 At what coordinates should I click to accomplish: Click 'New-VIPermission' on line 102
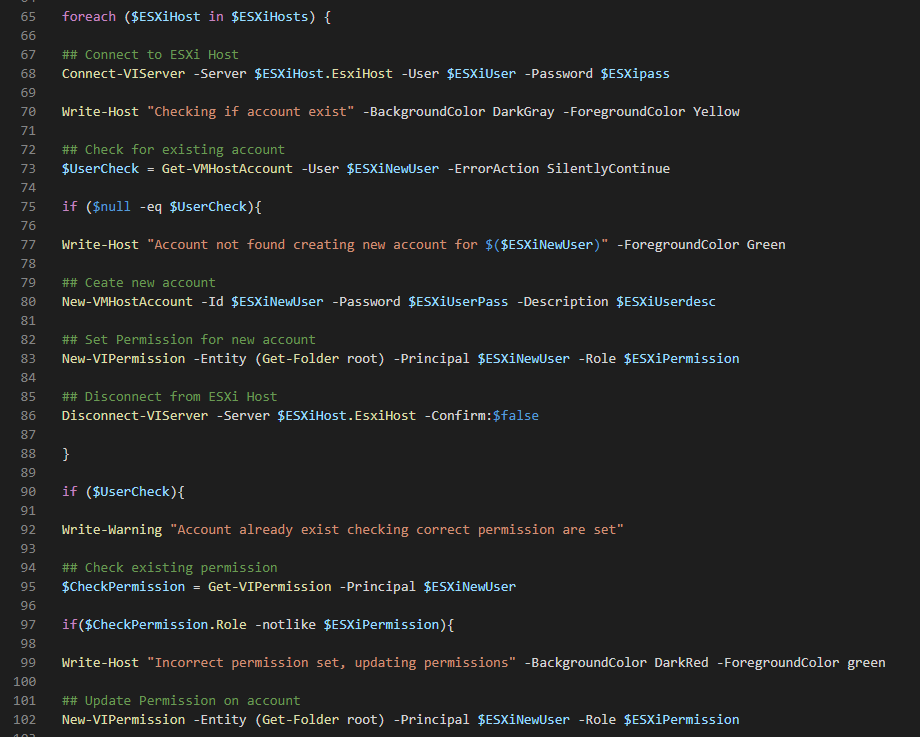click(123, 720)
